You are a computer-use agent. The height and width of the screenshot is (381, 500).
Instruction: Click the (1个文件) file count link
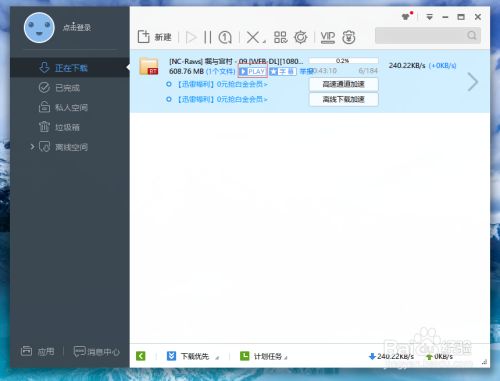tap(221, 71)
